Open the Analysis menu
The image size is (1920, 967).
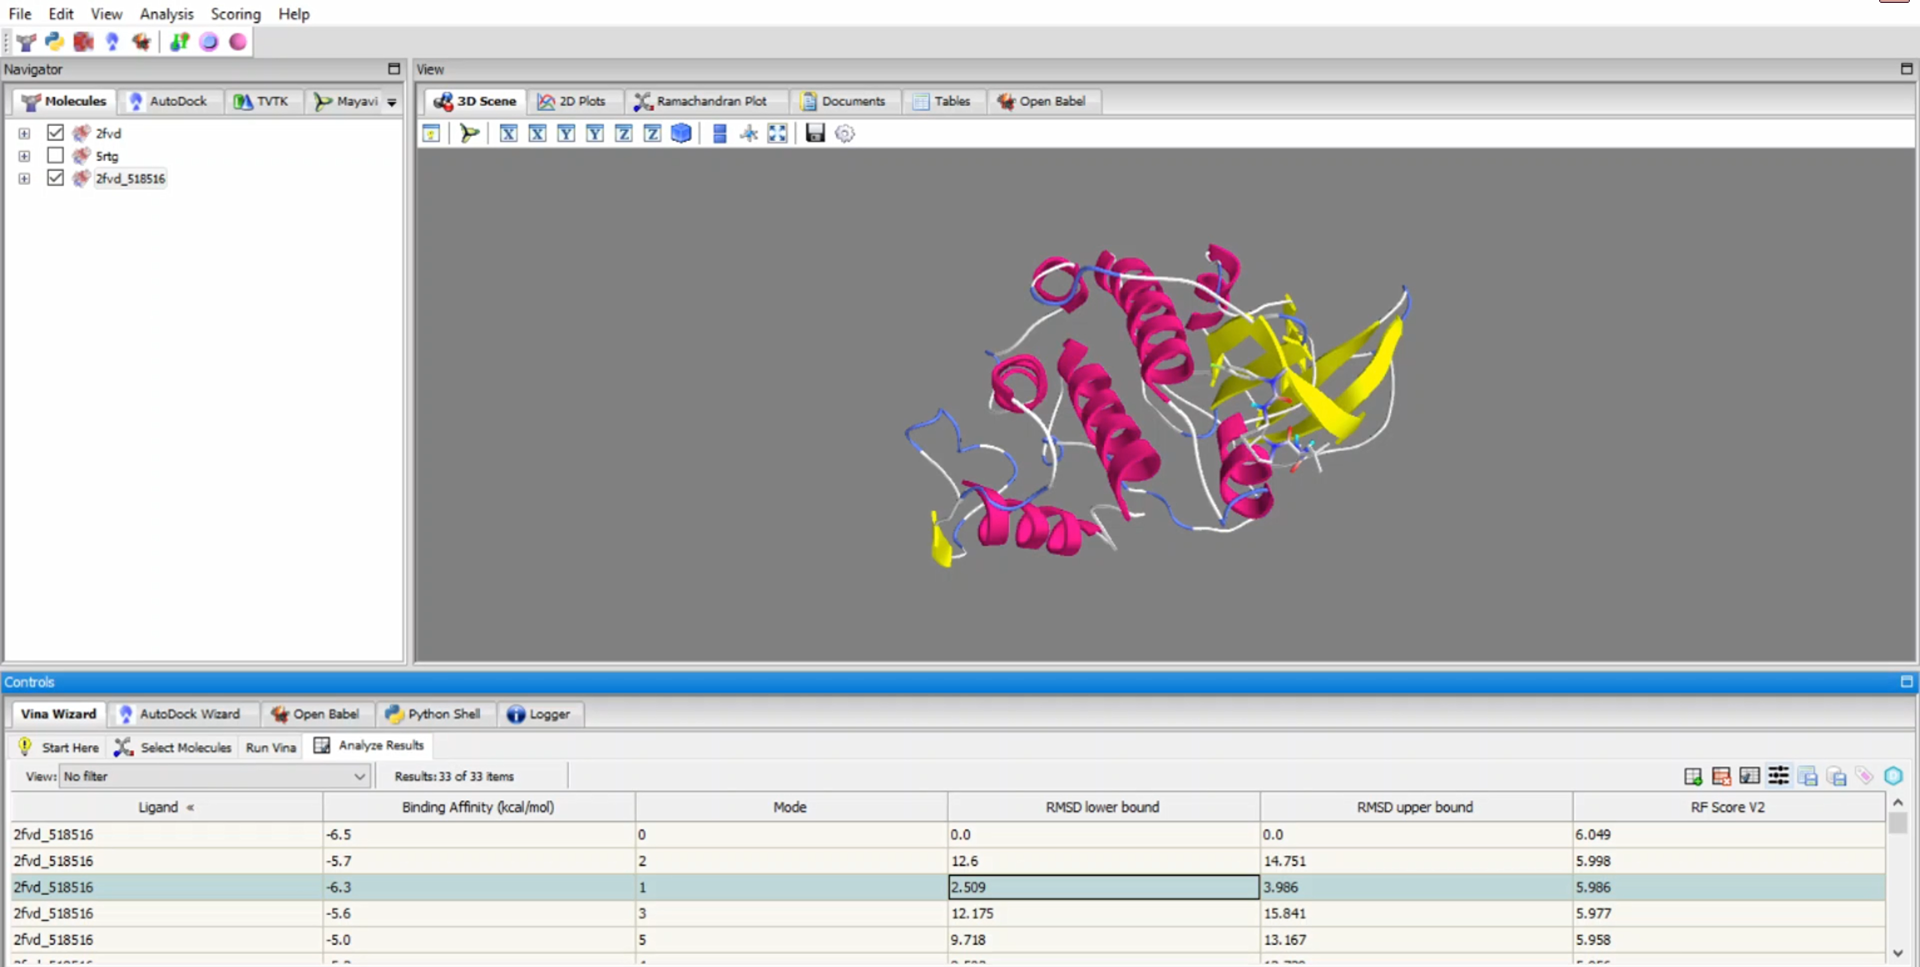coord(166,14)
